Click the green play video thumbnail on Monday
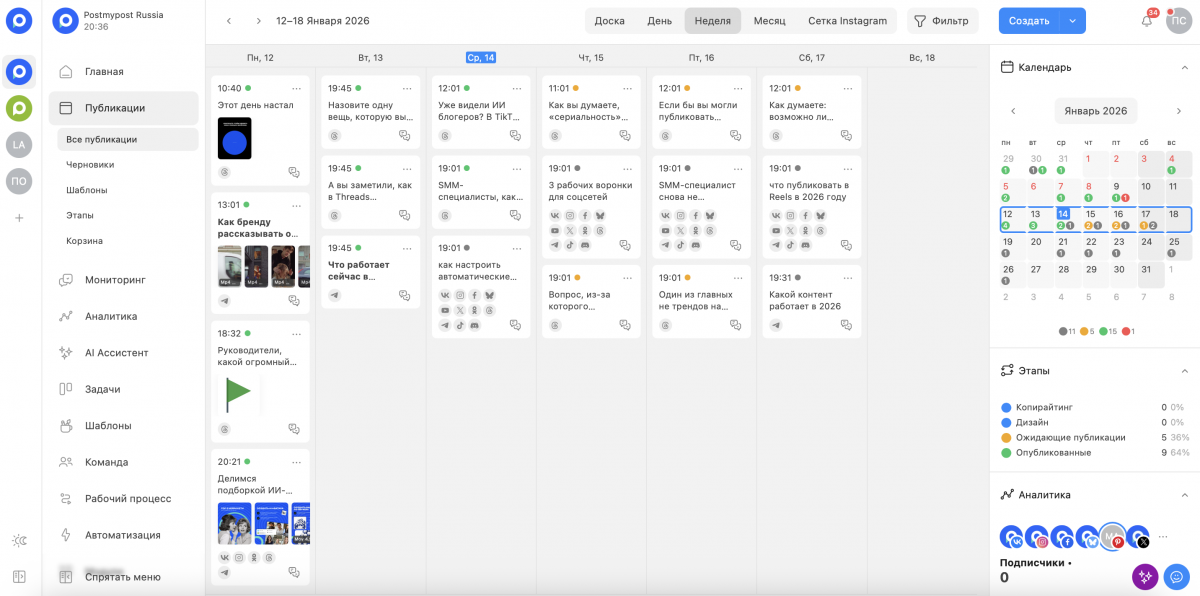Viewport: 1200px width, 596px height. [x=238, y=390]
